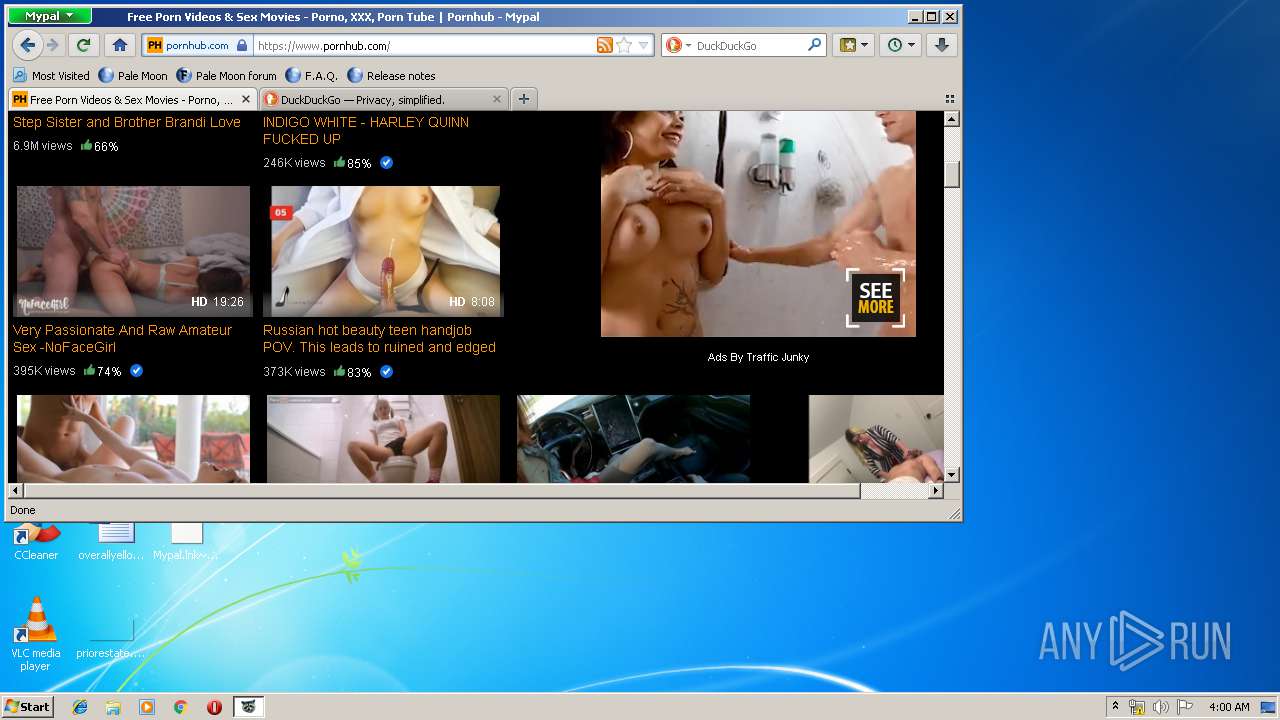Open the new tab plus button
1280x720 pixels.
(x=523, y=99)
